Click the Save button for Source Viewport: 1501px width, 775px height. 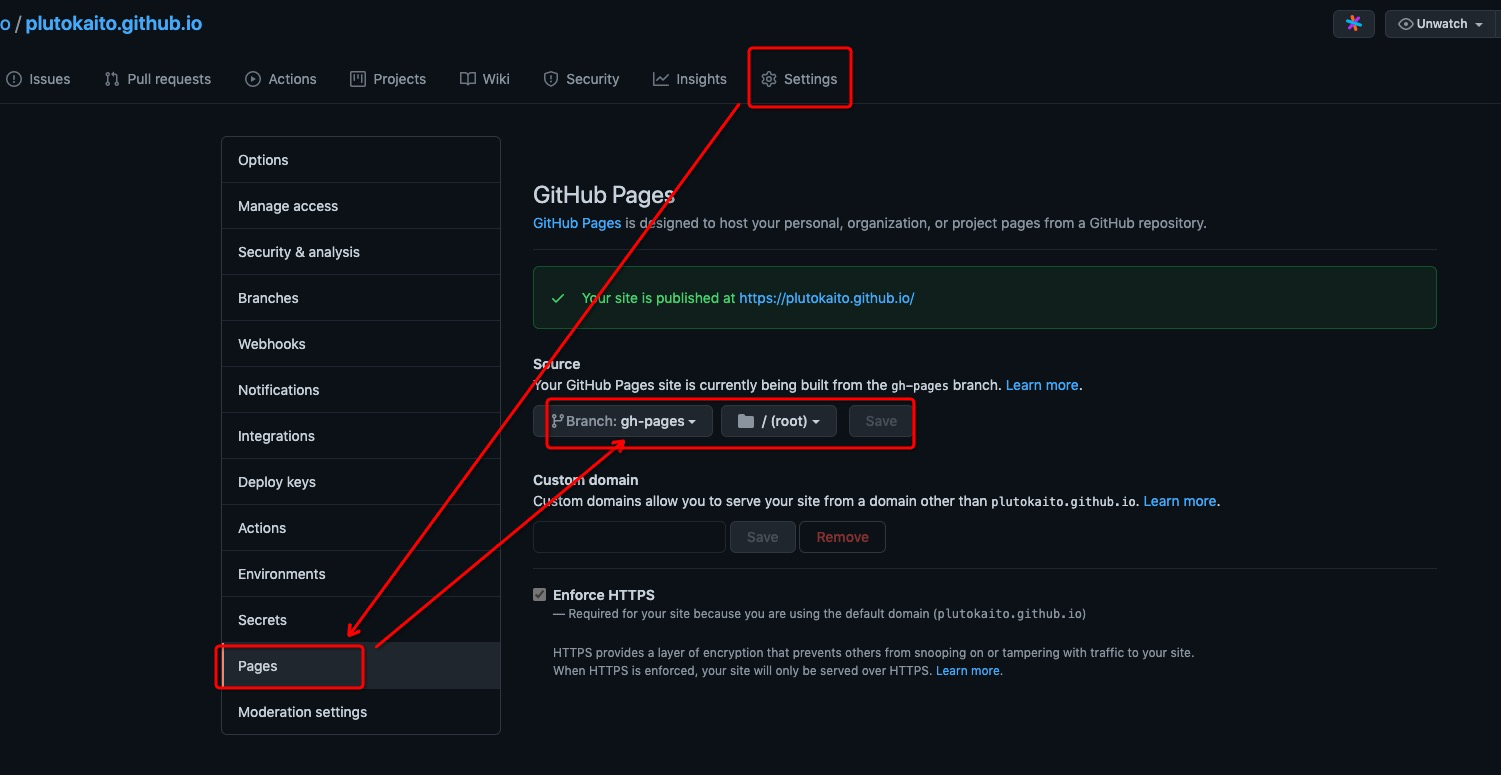tap(881, 421)
